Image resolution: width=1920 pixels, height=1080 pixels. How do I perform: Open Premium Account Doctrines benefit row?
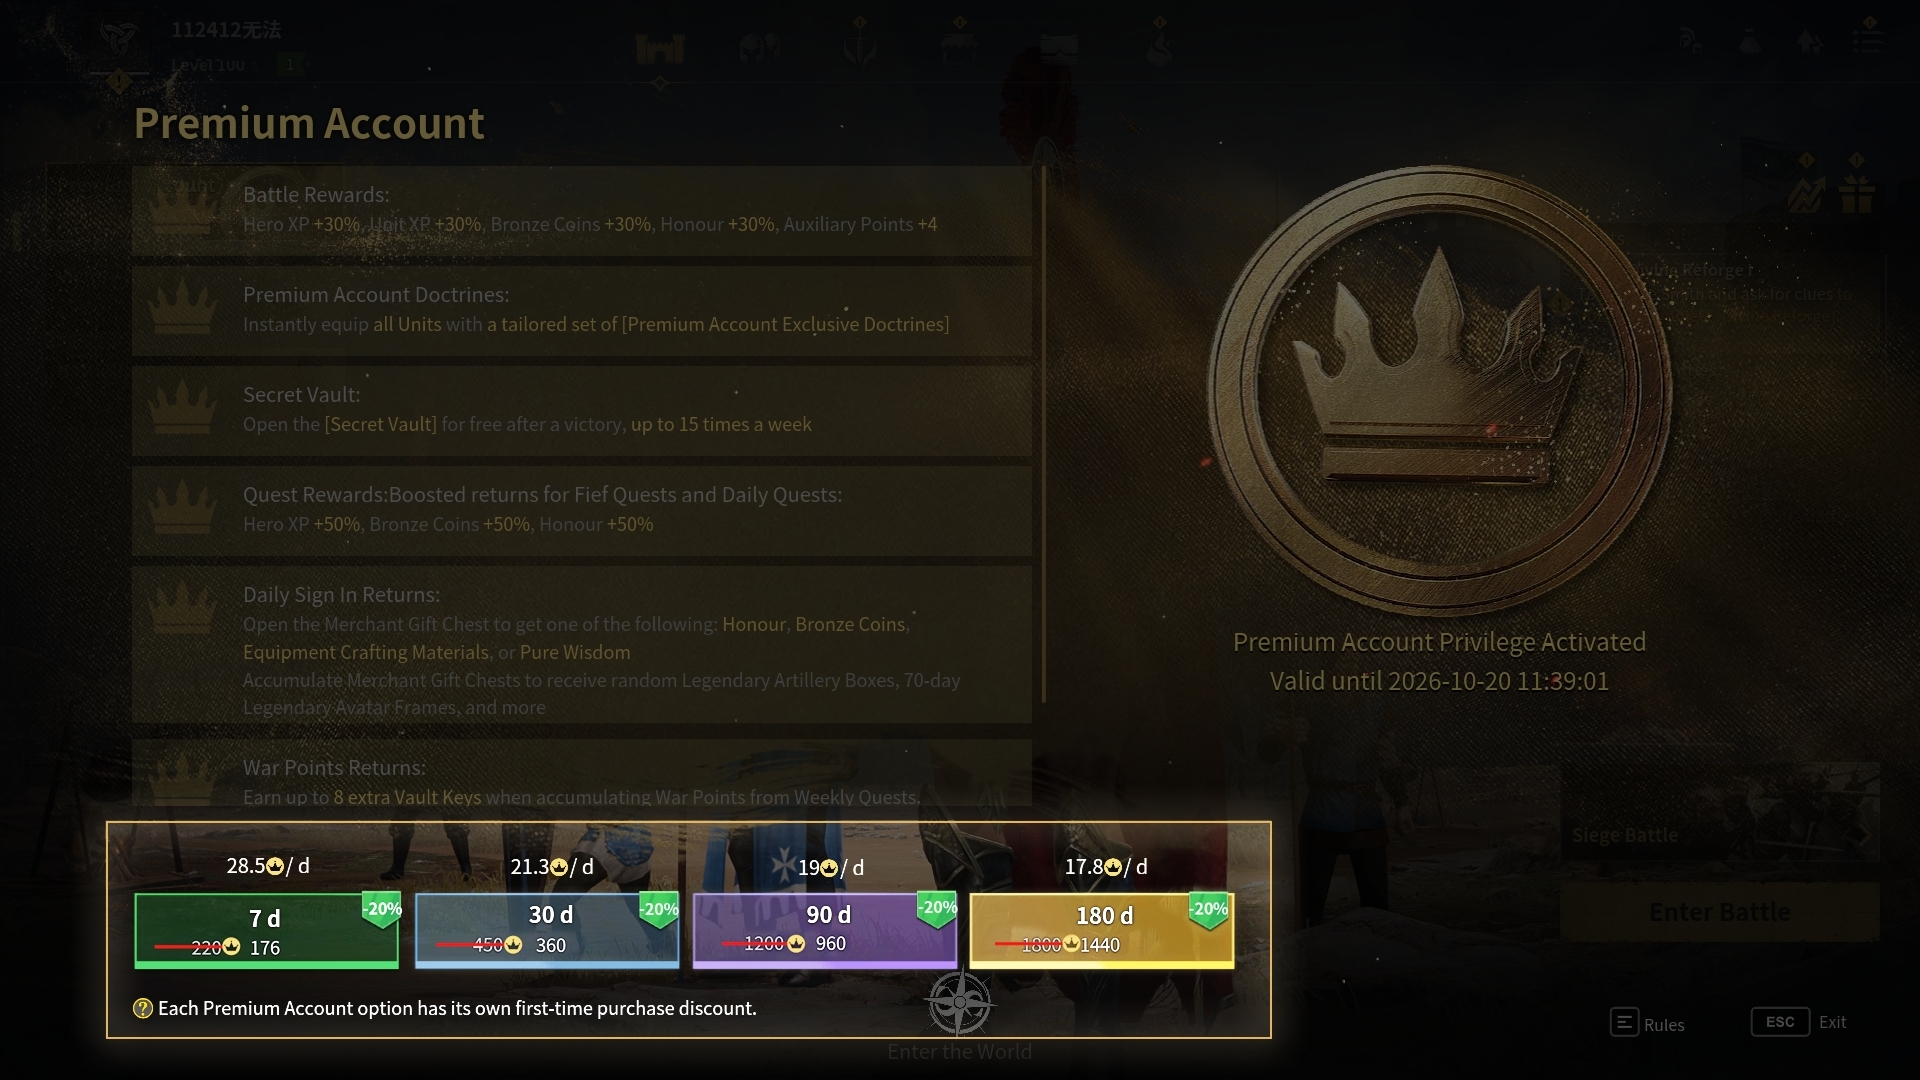pyautogui.click(x=582, y=310)
